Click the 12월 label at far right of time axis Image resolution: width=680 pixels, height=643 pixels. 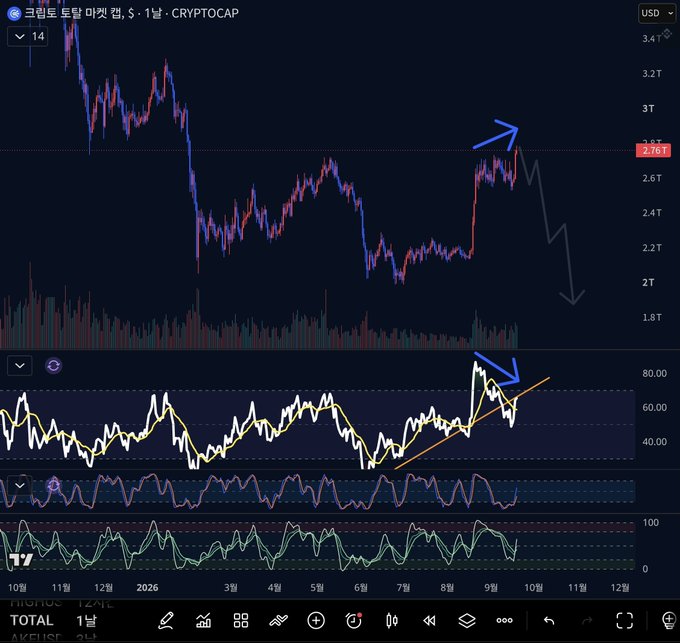coord(619,588)
